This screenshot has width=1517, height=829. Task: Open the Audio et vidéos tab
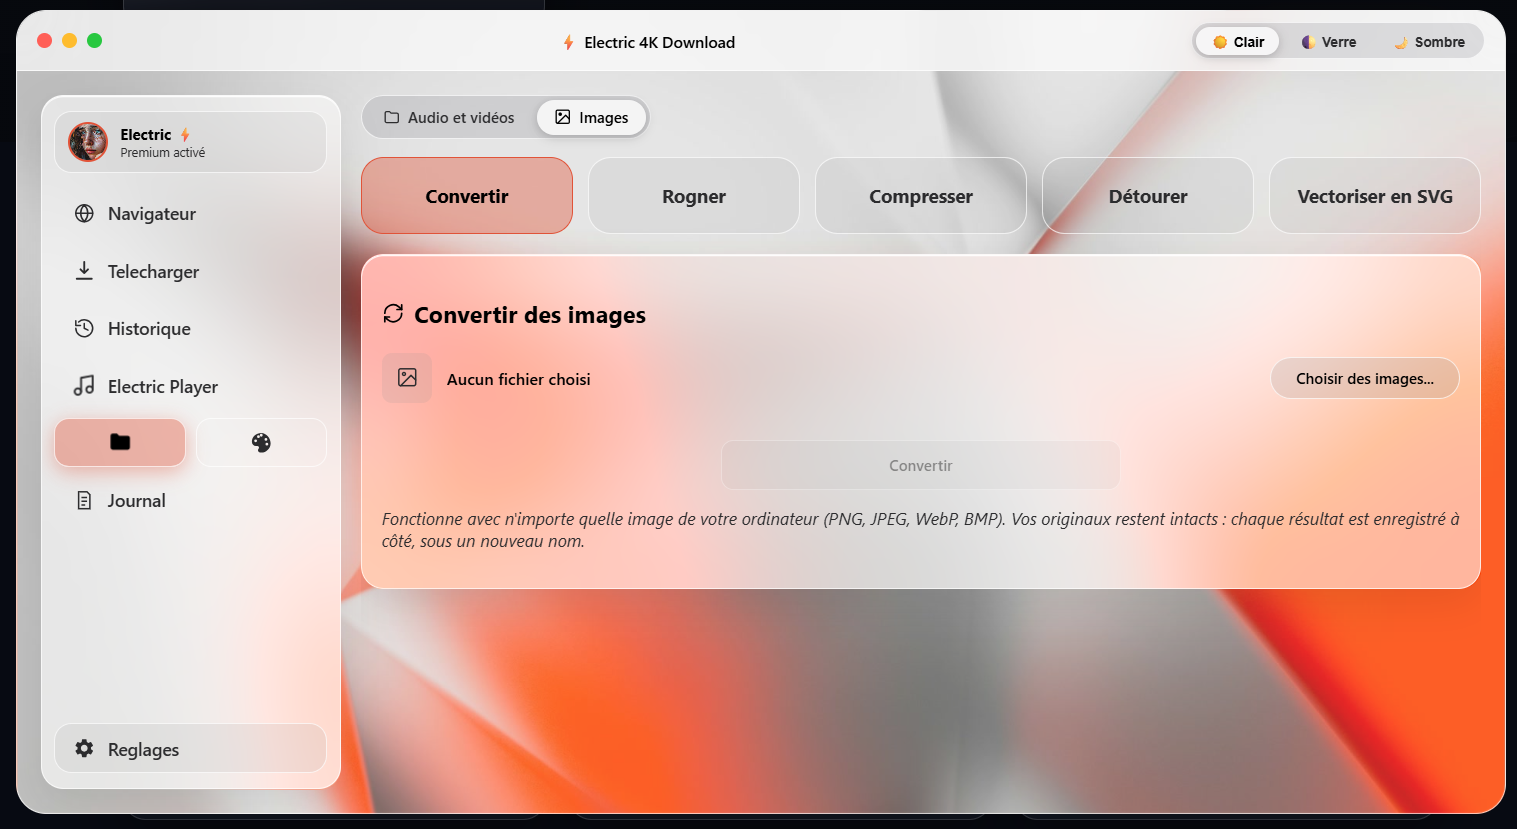pos(450,117)
